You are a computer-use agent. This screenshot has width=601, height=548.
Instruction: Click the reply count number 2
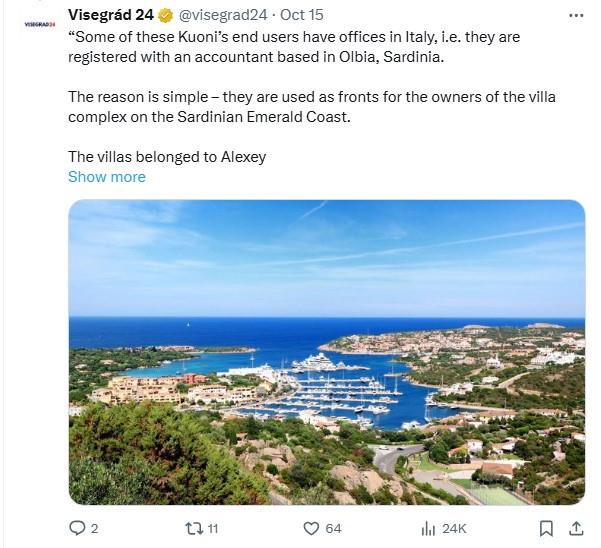coord(94,528)
